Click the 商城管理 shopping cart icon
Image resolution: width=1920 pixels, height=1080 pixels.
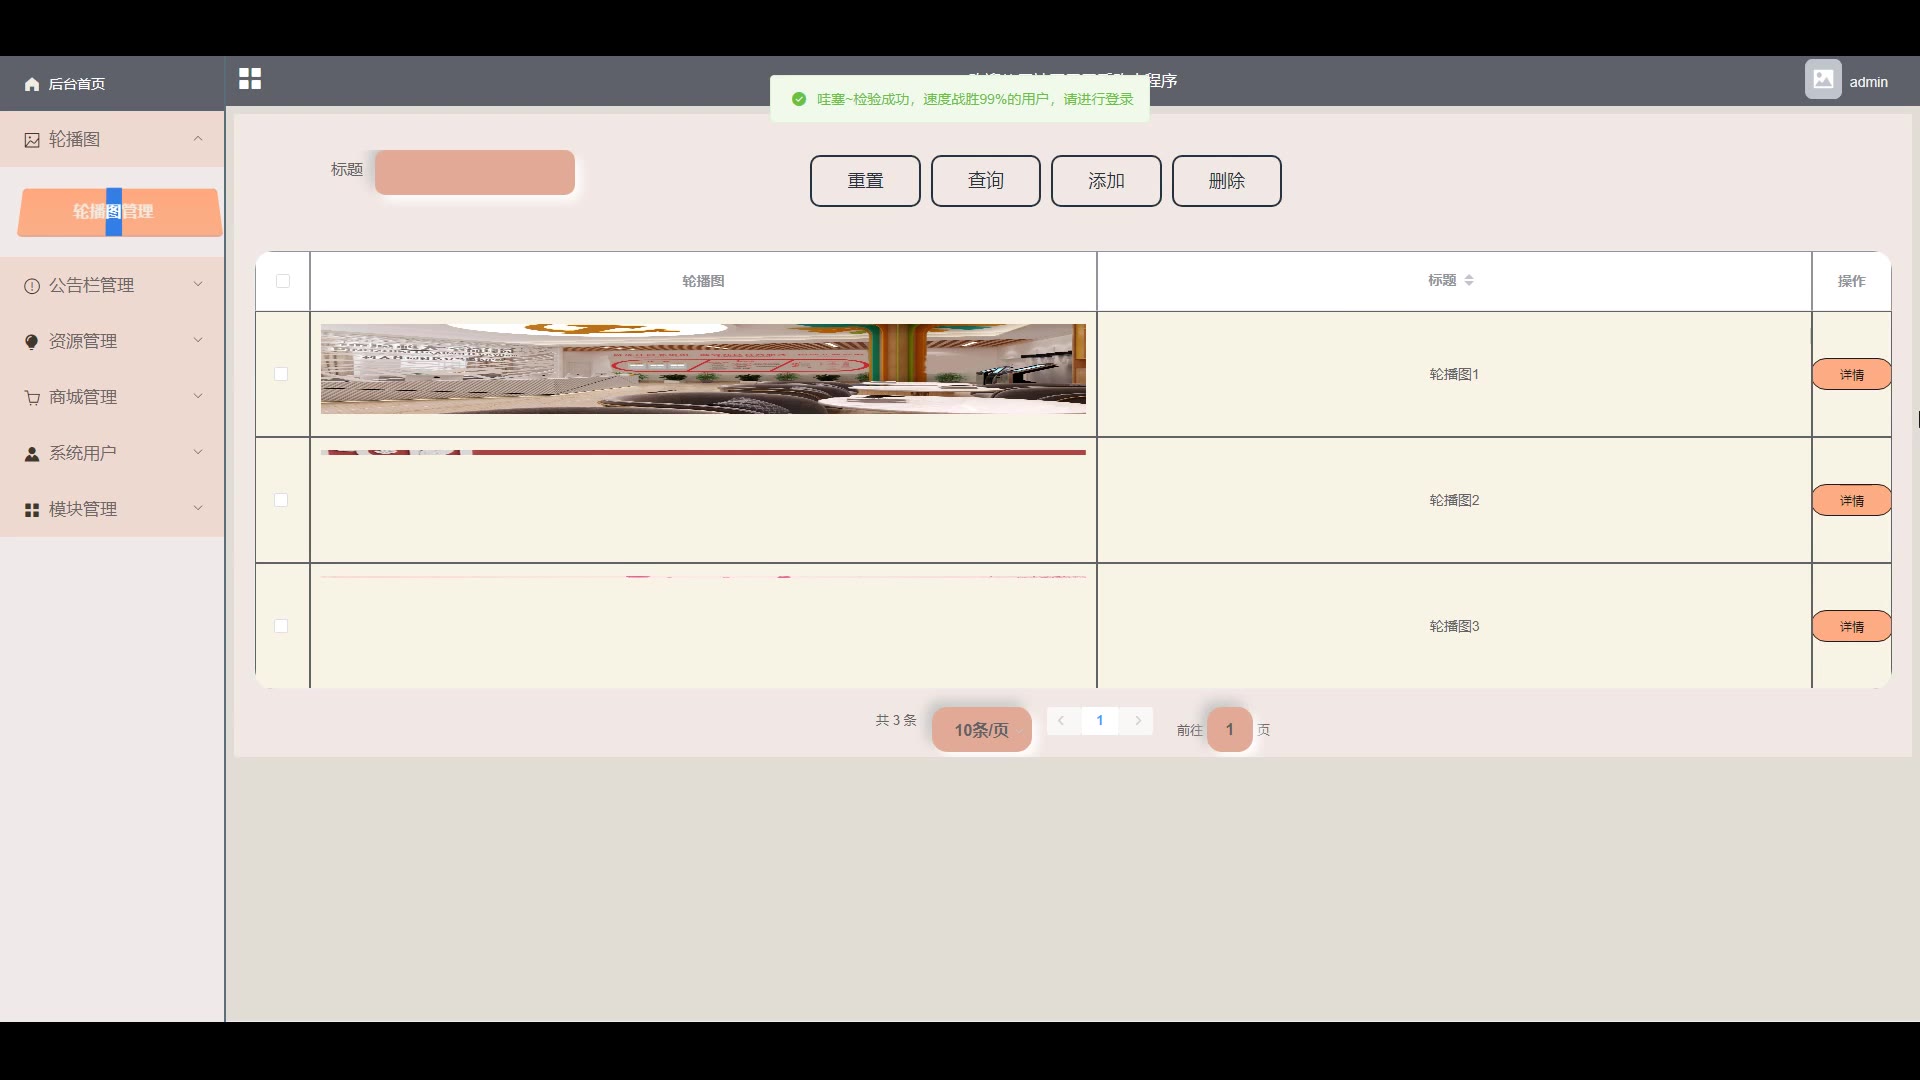click(x=32, y=398)
